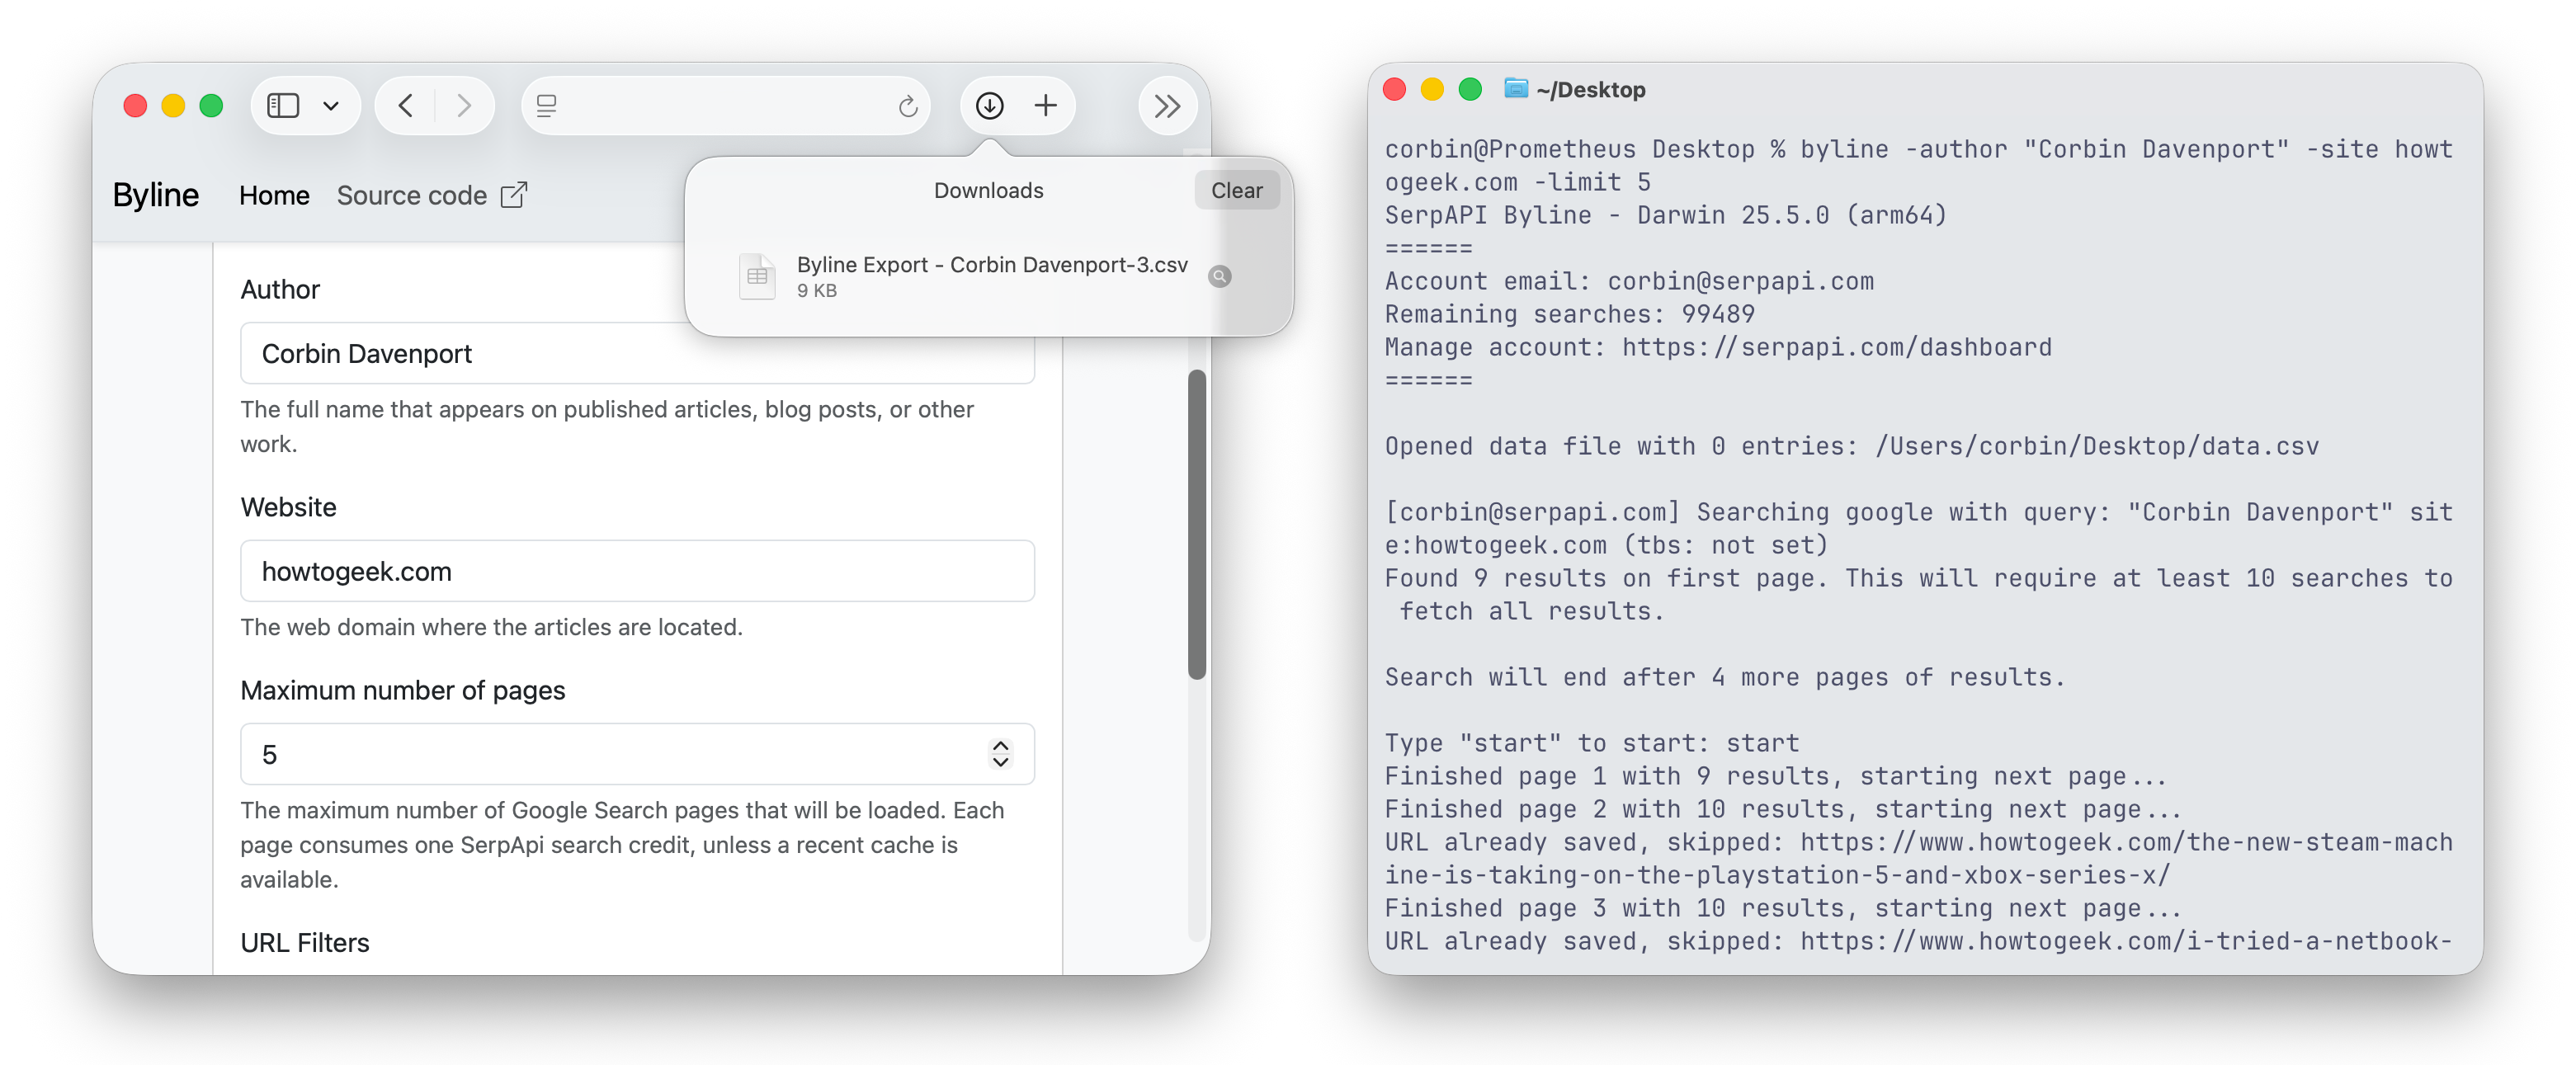This screenshot has width=2576, height=1065.
Task: Click the Author field containing Corbin Davenport
Action: [x=637, y=354]
